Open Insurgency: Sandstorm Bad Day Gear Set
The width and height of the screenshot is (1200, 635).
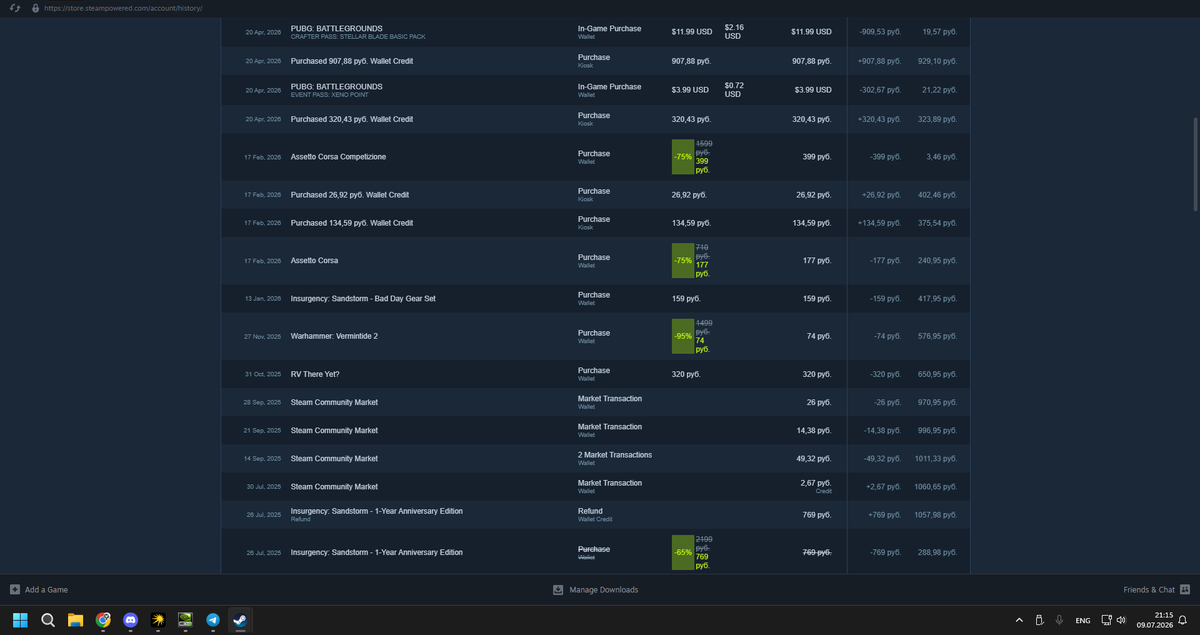596,298
